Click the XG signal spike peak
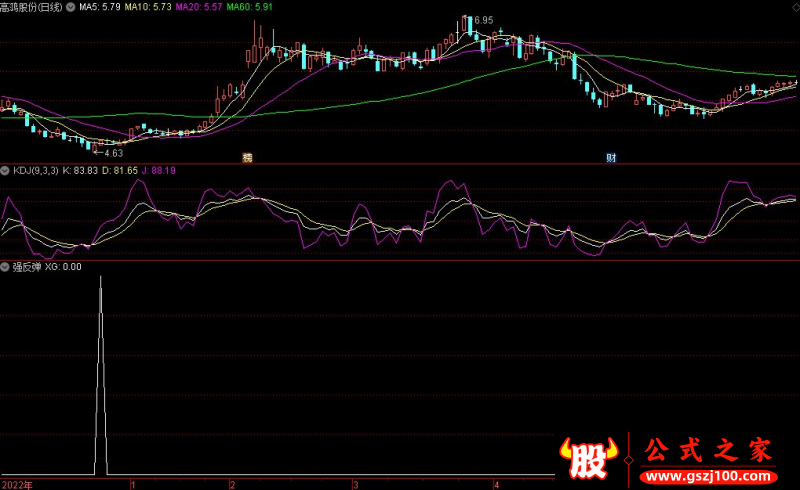Screen dimensions: 800x490 100,278
